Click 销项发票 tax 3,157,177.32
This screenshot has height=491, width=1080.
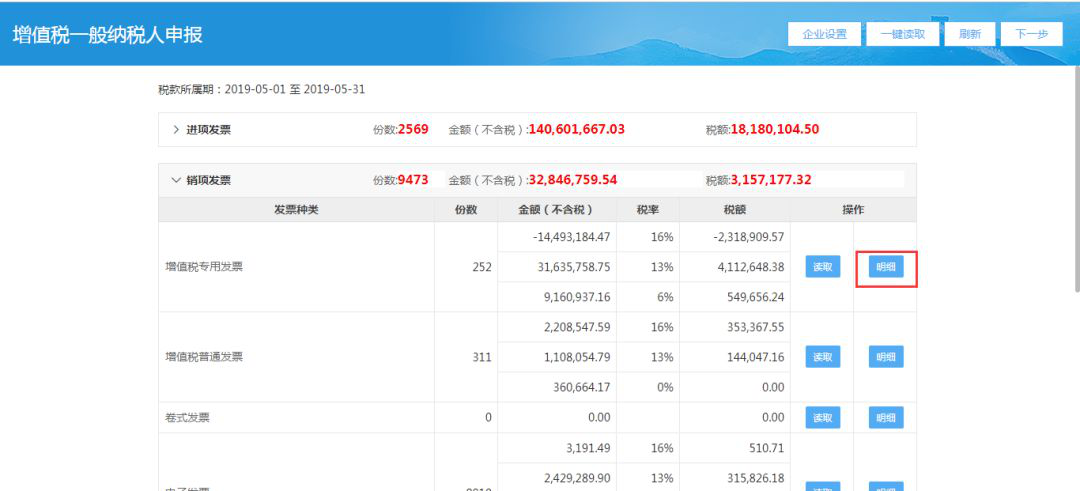point(771,180)
